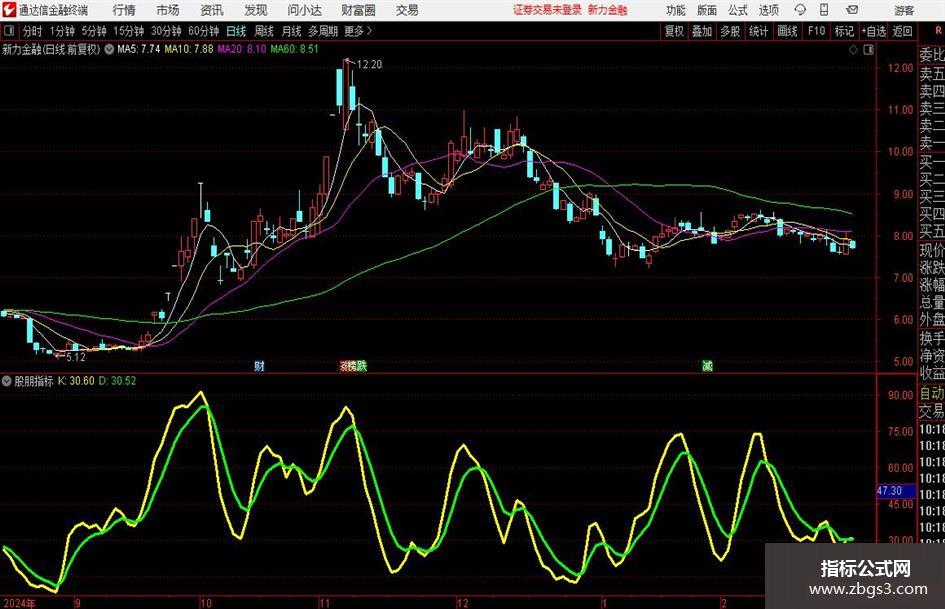Image resolution: width=945 pixels, height=609 pixels.
Task: Click the diamond icon above the price axis
Action: 853,50
